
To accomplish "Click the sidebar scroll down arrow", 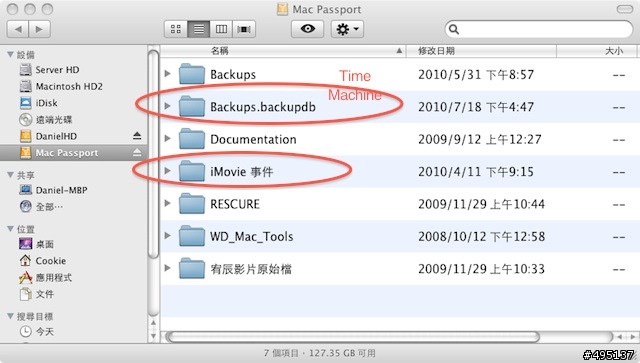I will click(x=153, y=336).
